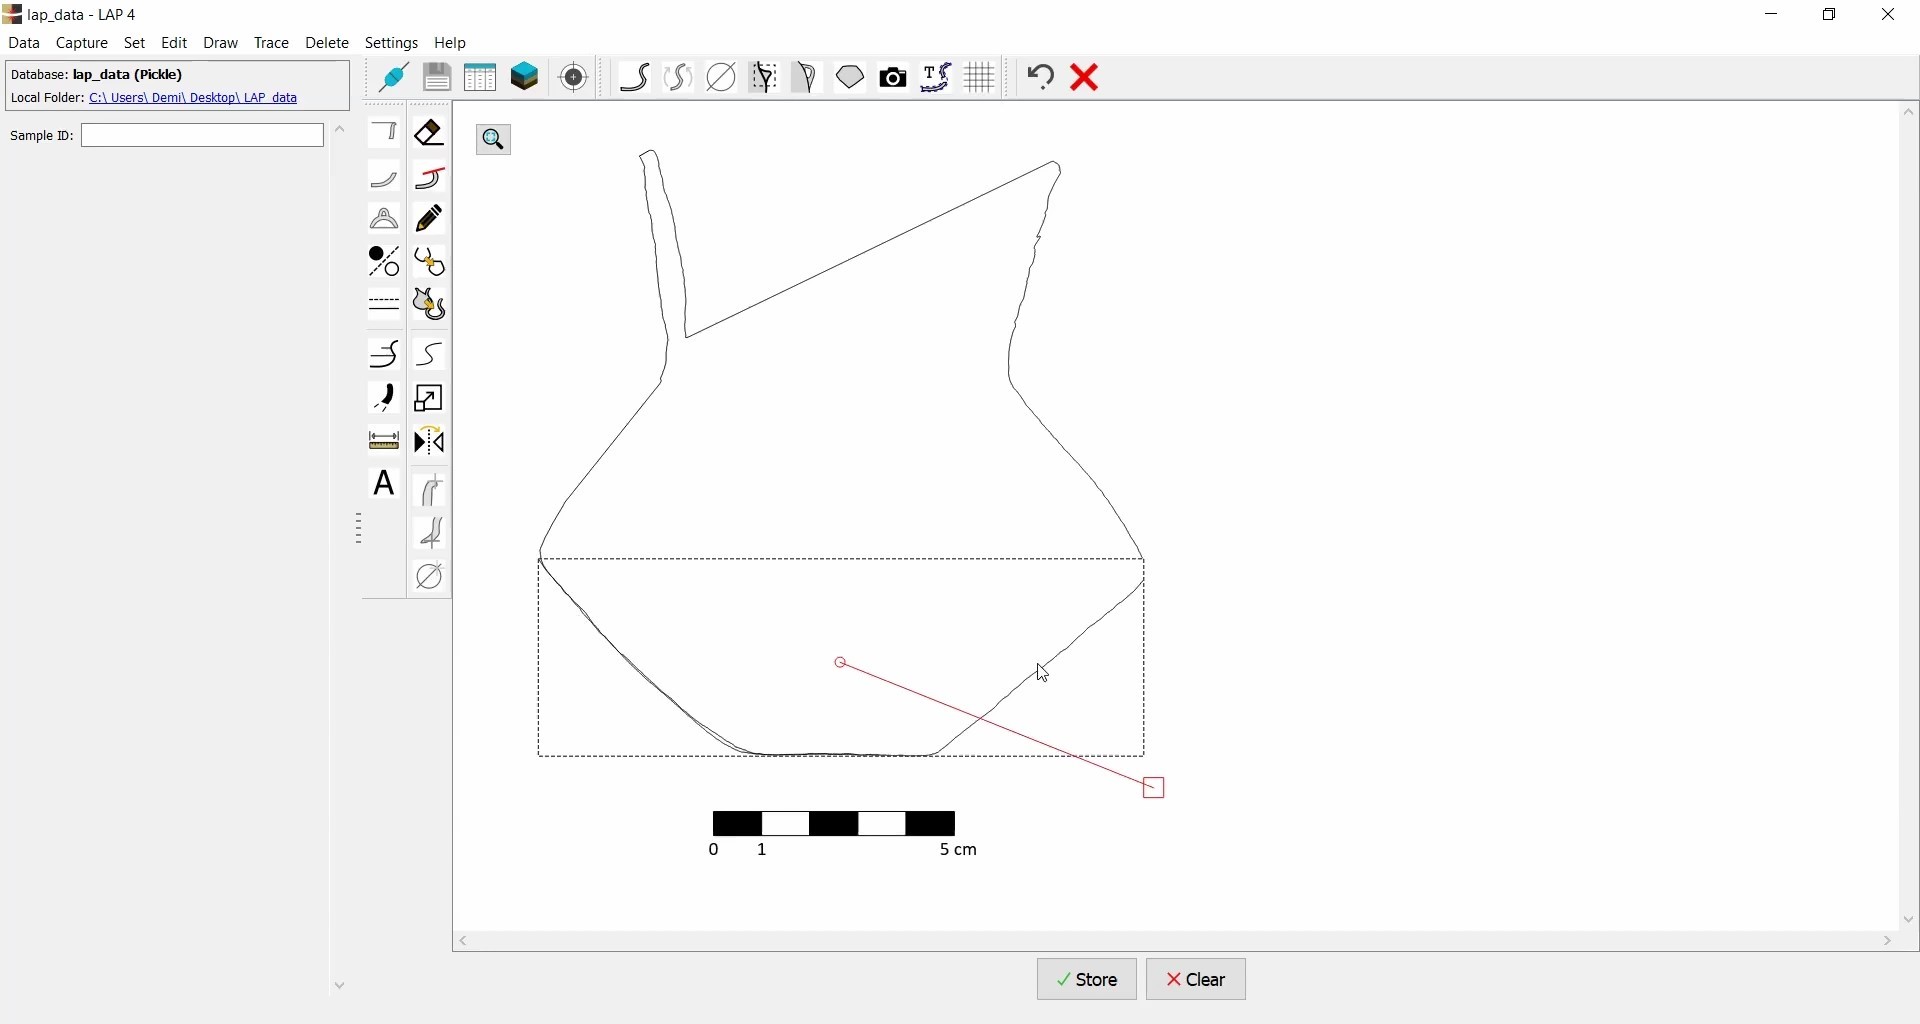The height and width of the screenshot is (1024, 1920).
Task: Click the layered cube icon
Action: (526, 78)
